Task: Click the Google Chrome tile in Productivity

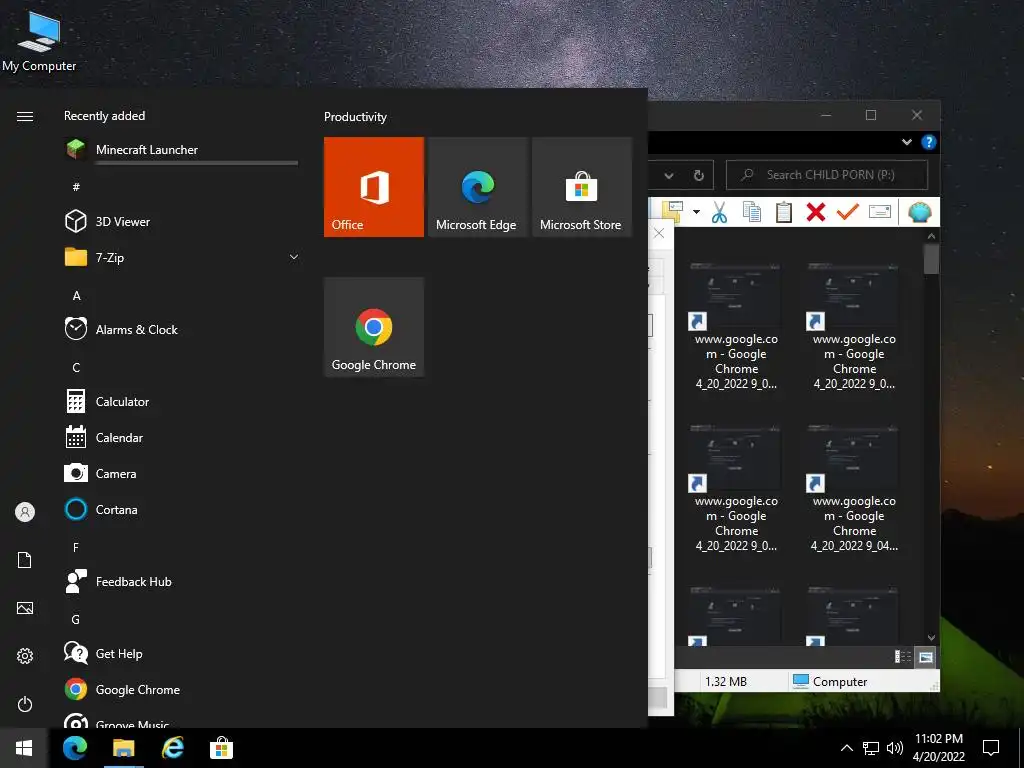Action: tap(374, 327)
